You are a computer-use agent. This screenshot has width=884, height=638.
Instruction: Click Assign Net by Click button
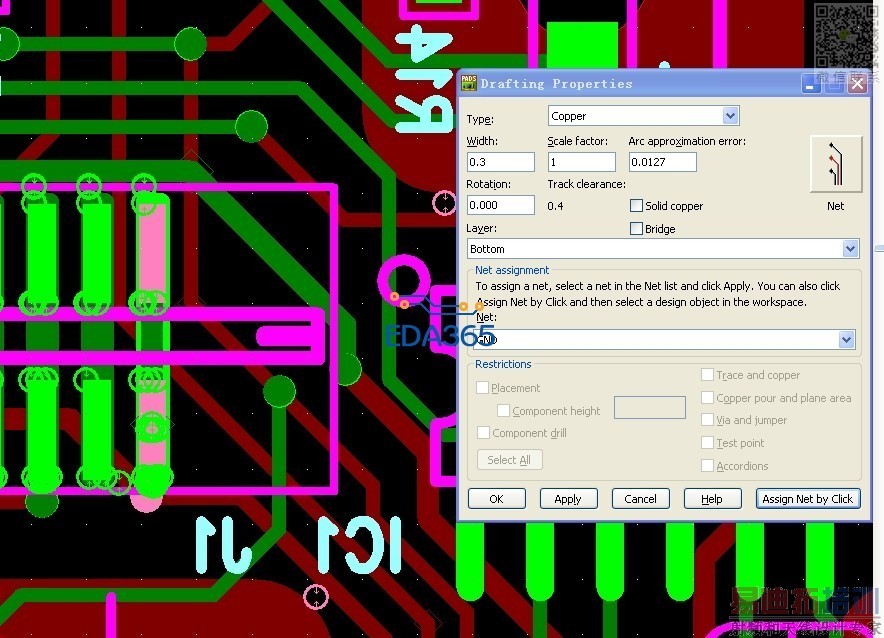(x=808, y=499)
